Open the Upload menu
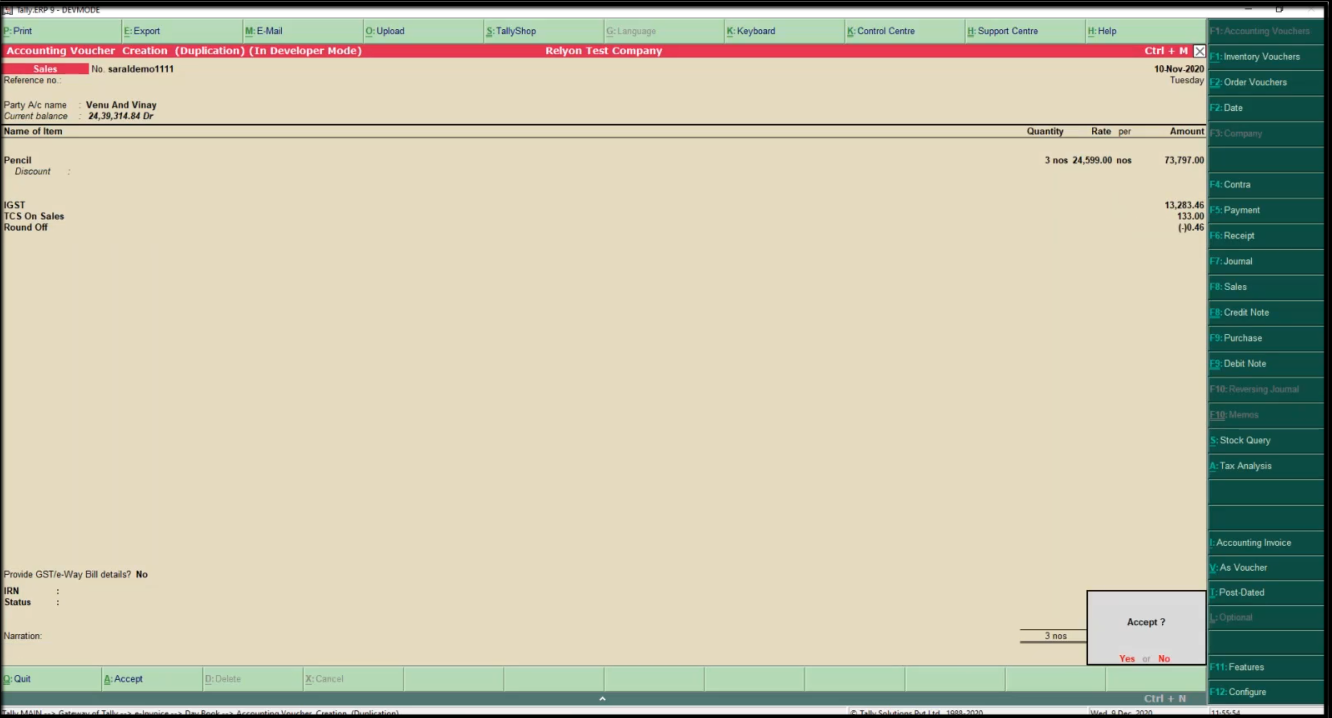Screen dimensions: 1332x718 tap(422, 31)
